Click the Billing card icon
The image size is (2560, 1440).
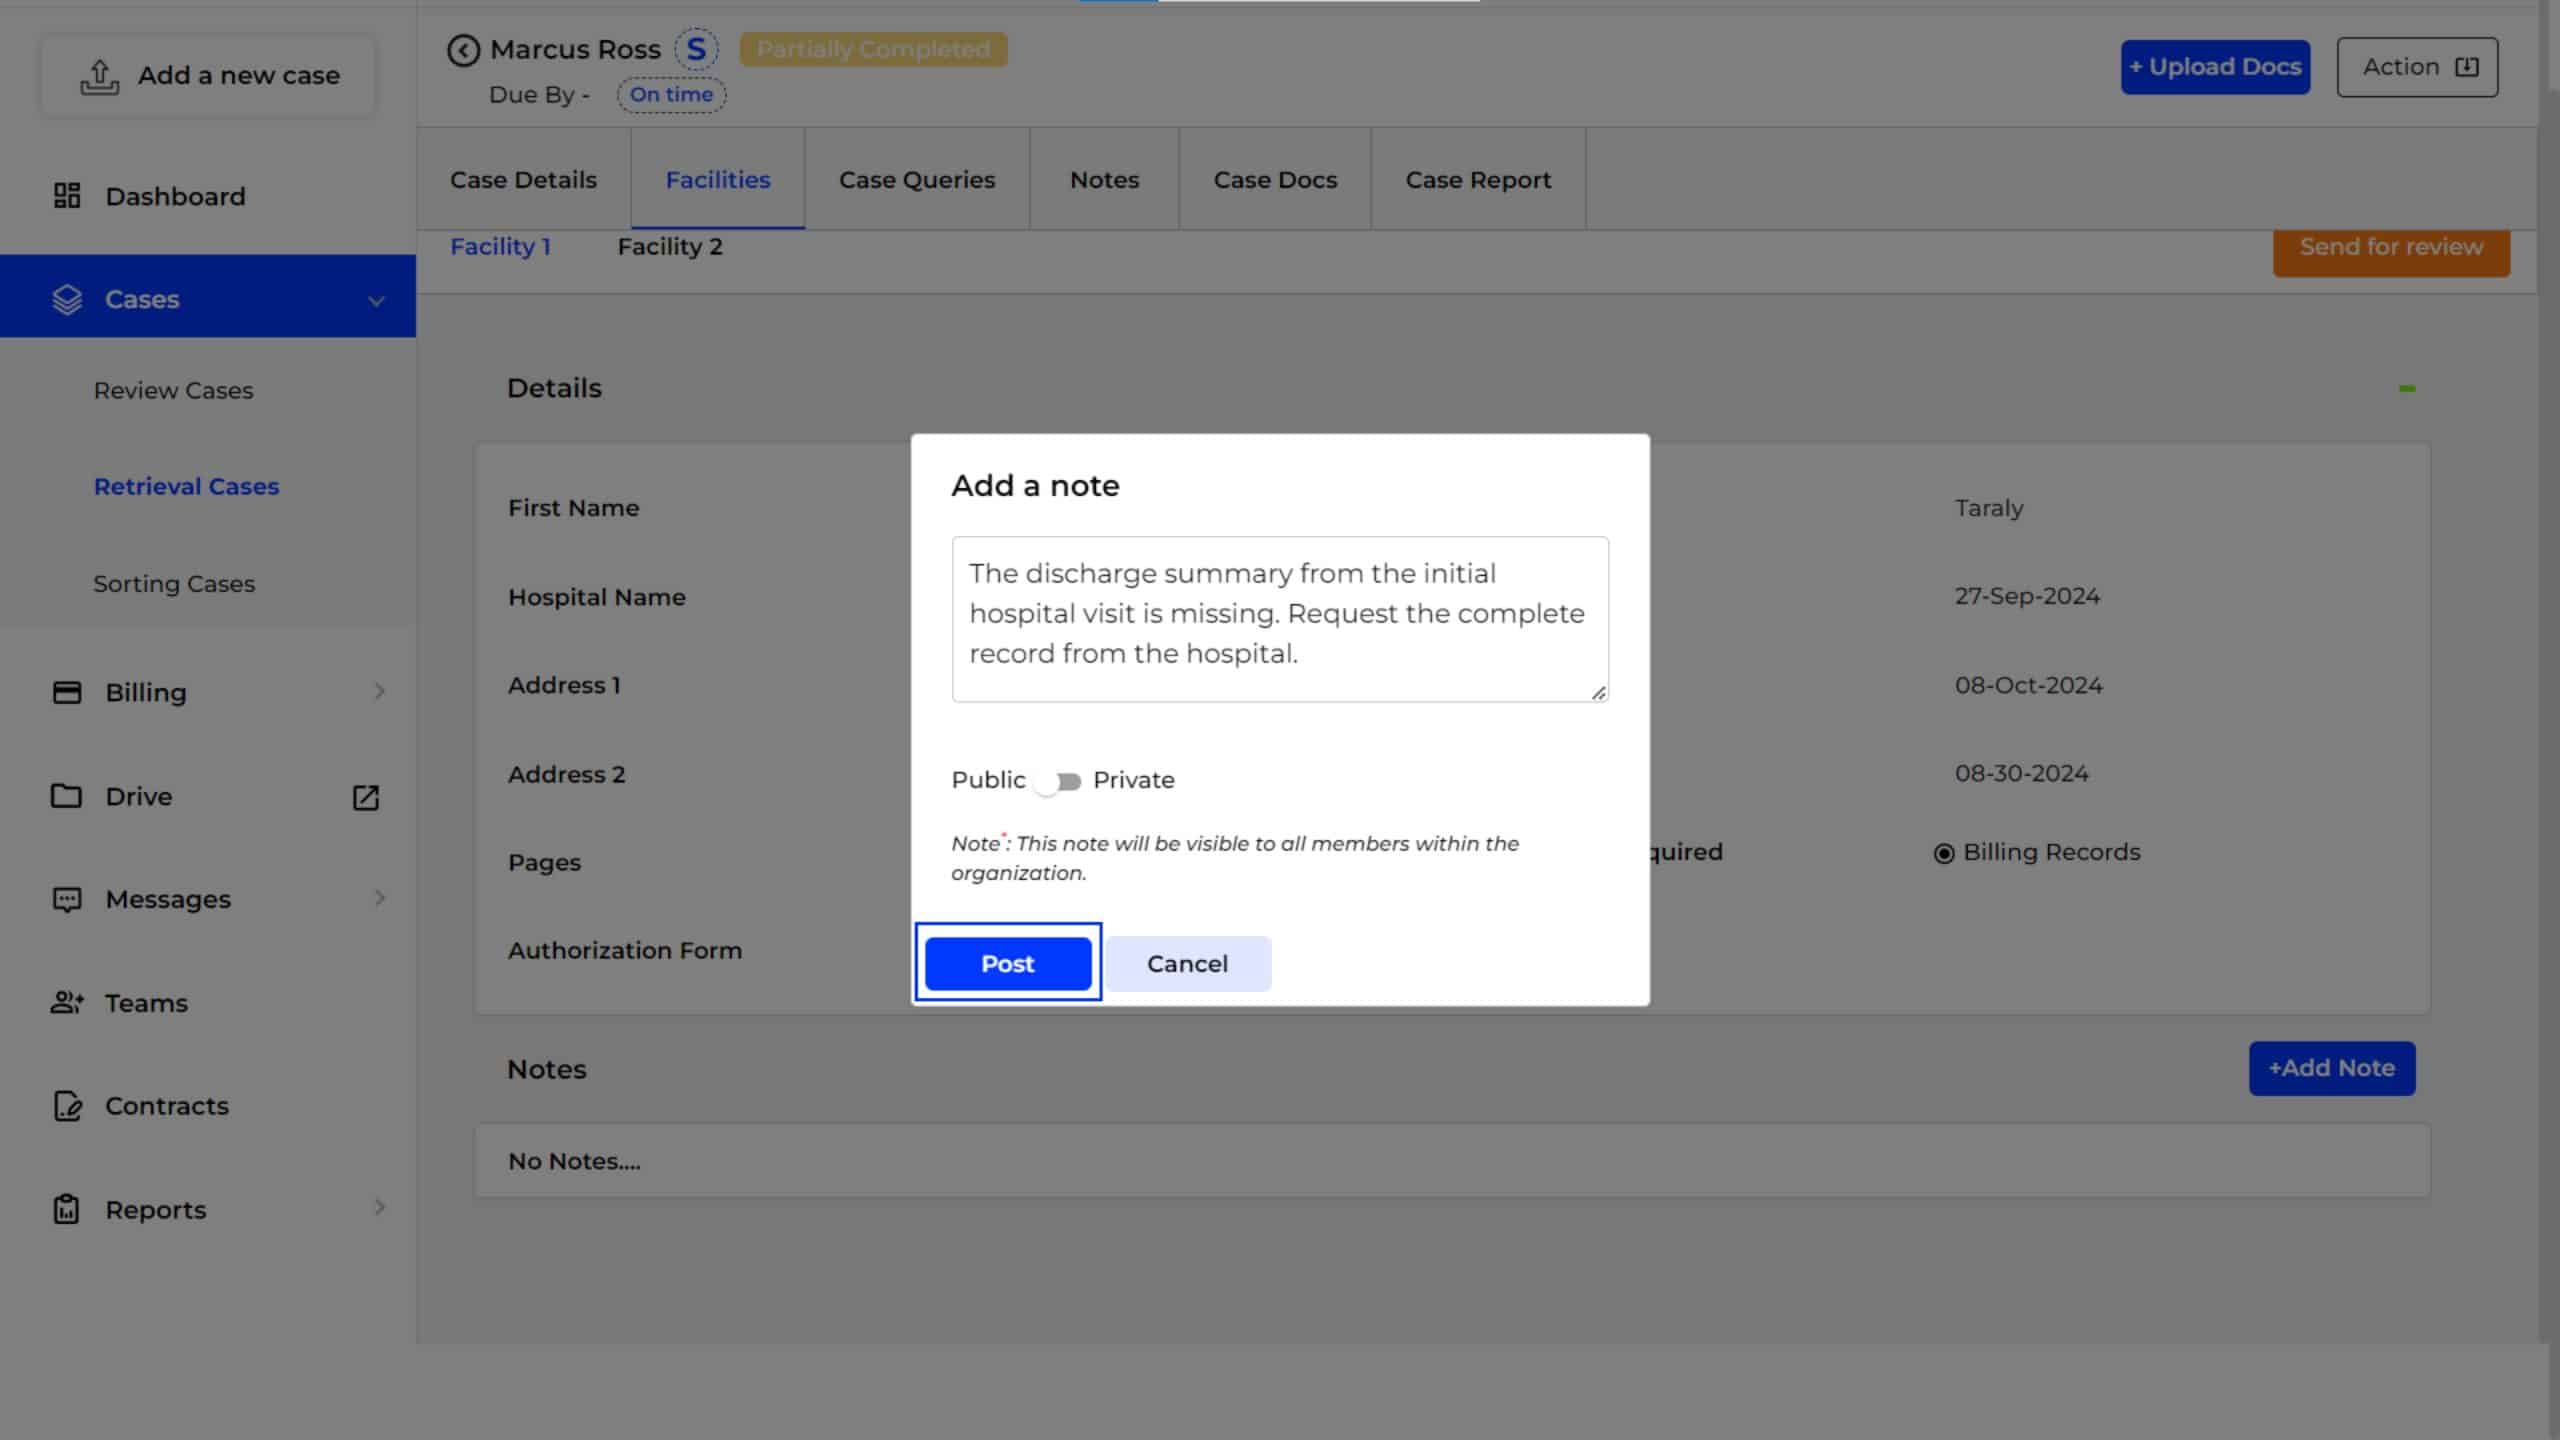[x=67, y=692]
